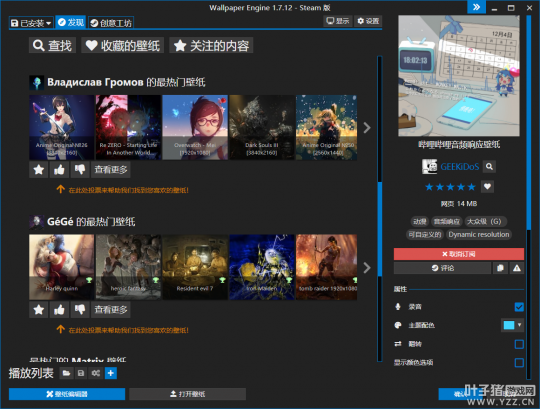The height and width of the screenshot is (409, 540).
Task: Search wallpapers by GEEKiDoS magnifier icon
Action: [489, 167]
